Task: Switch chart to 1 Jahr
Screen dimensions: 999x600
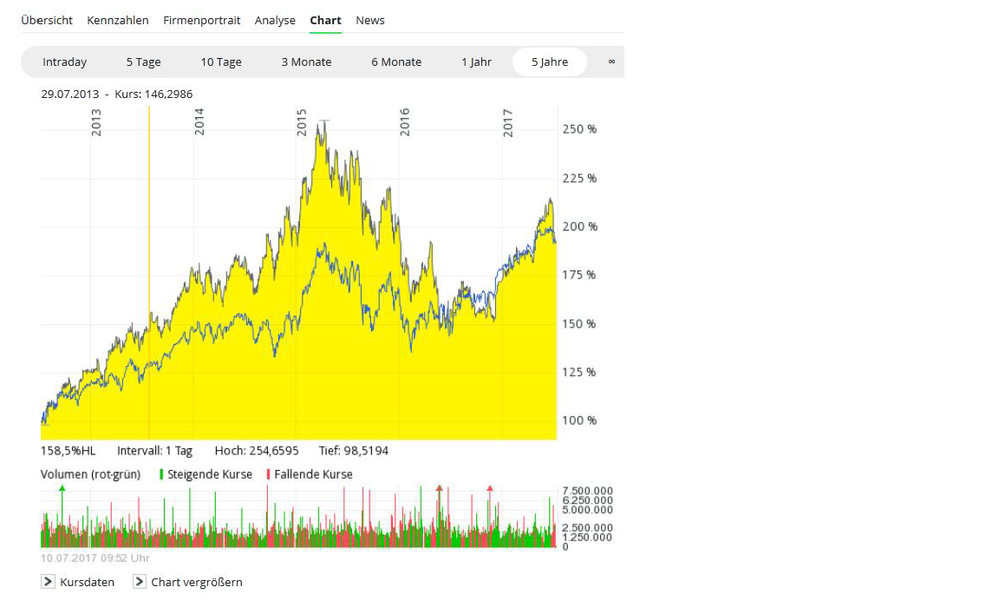Action: pos(476,62)
